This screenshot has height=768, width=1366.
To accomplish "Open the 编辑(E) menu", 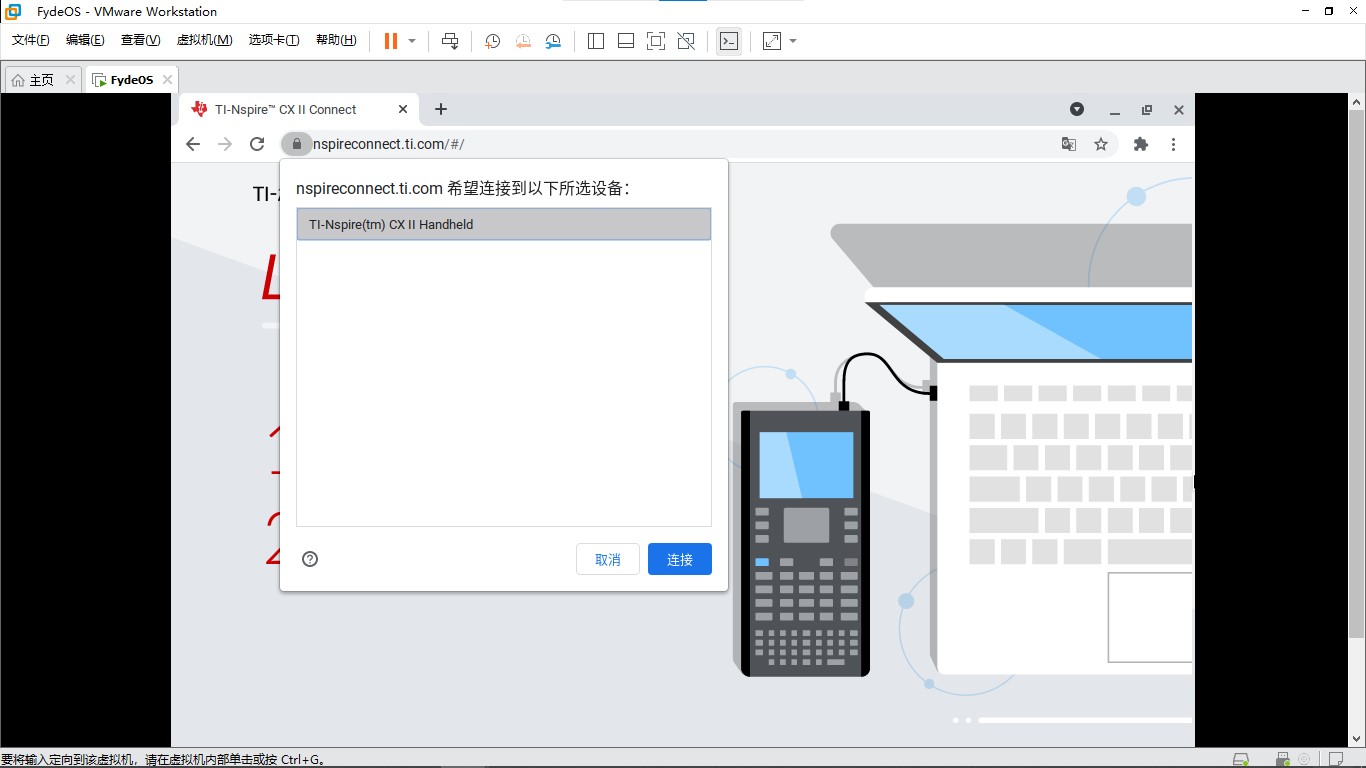I will (85, 40).
